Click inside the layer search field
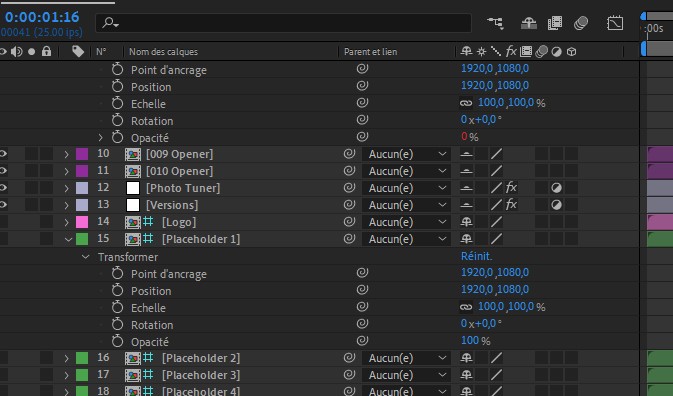The height and width of the screenshot is (396, 673). pyautogui.click(x=283, y=23)
